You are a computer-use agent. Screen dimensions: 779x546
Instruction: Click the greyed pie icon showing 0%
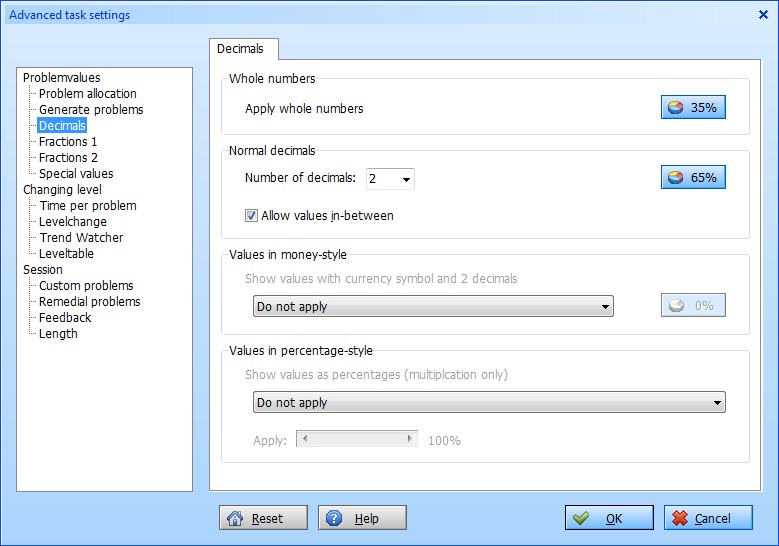(x=676, y=305)
